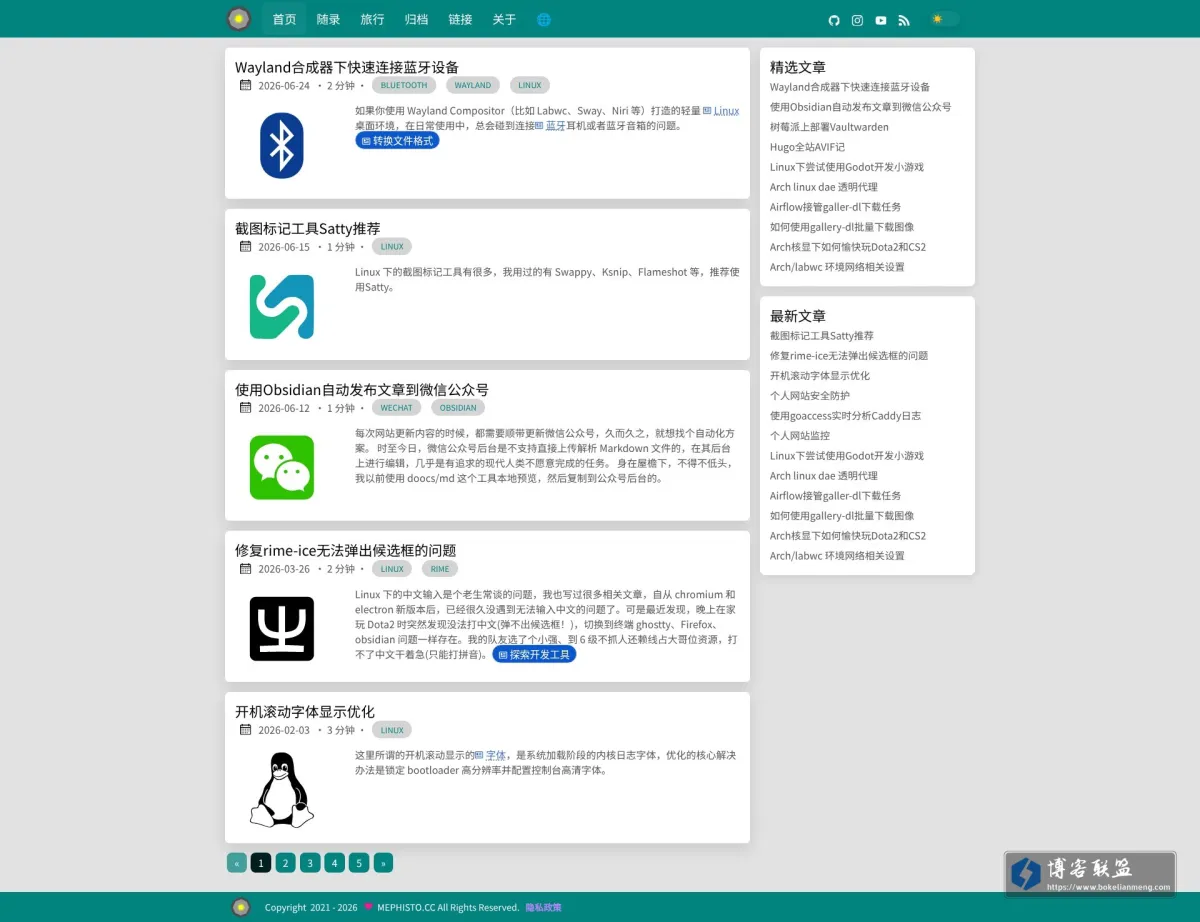Select the RIME tag

440,569
